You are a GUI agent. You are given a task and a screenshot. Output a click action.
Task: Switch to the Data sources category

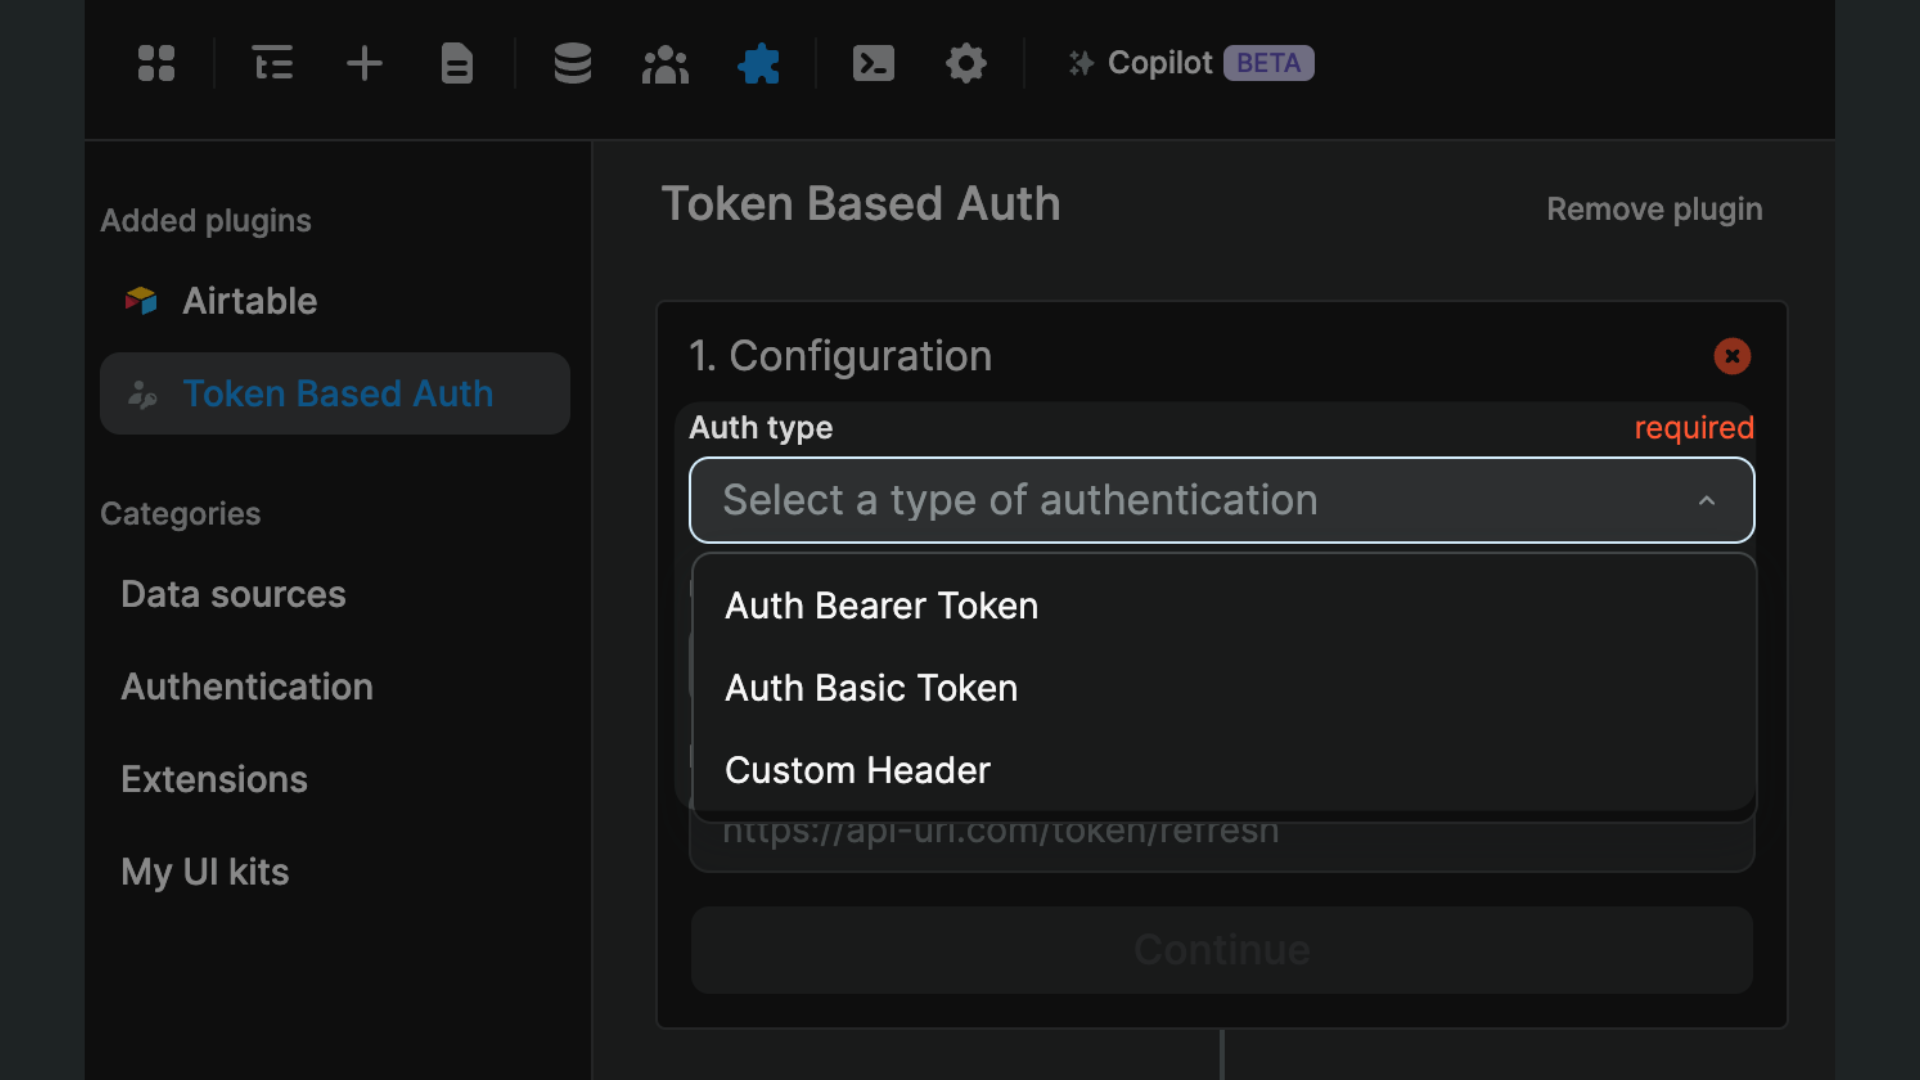click(232, 593)
